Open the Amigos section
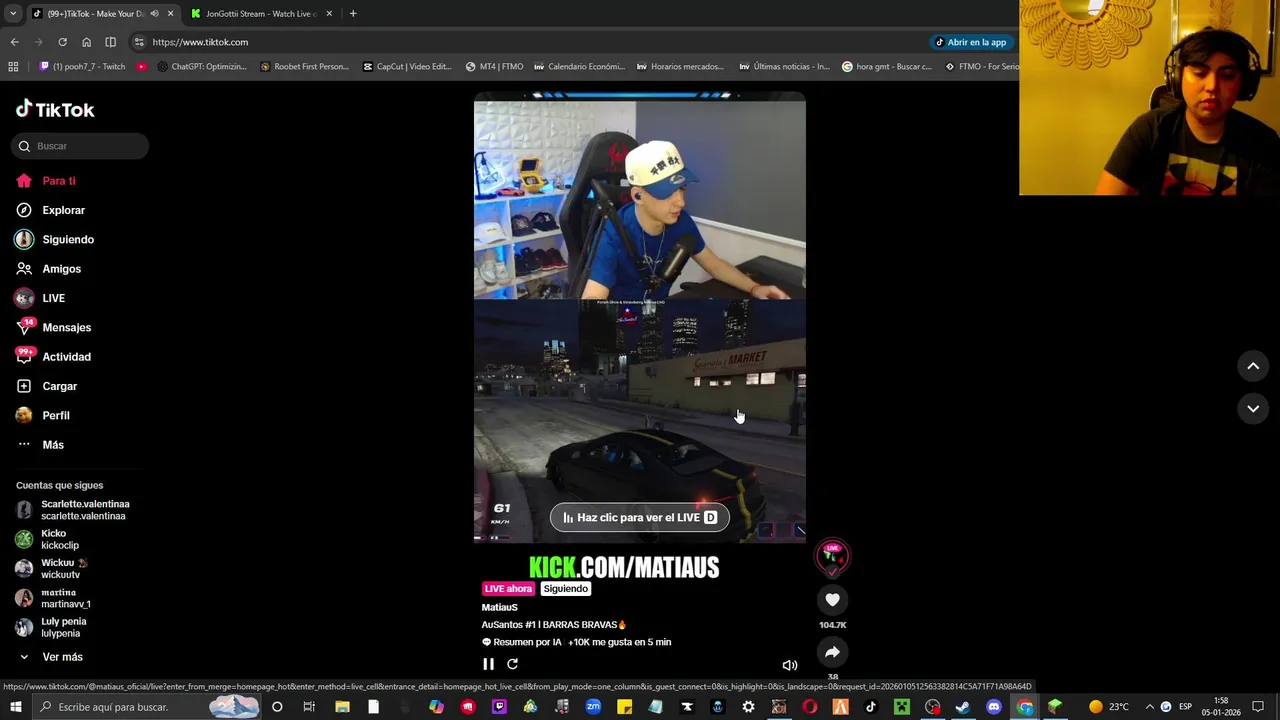This screenshot has width=1280, height=720. click(48, 269)
